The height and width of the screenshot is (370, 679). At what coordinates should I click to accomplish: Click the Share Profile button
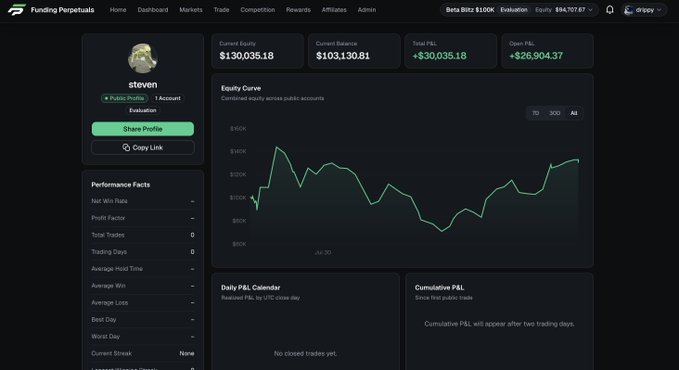tap(143, 129)
